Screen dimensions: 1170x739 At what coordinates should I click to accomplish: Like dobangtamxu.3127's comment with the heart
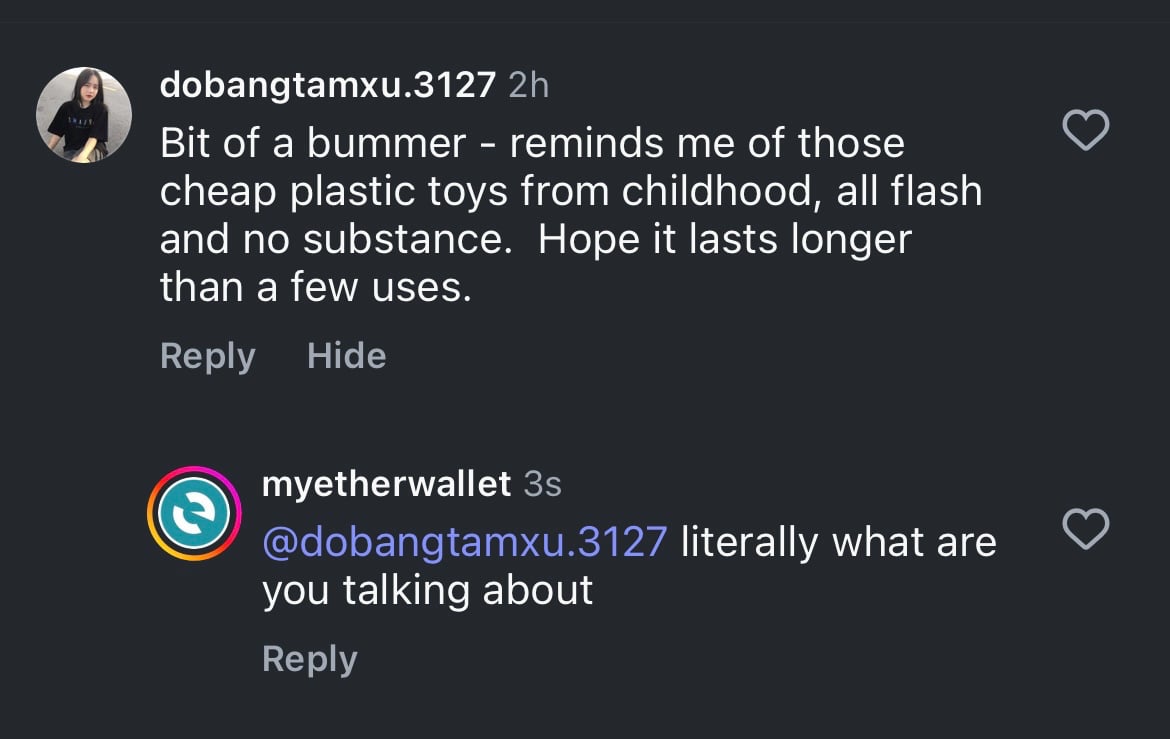[x=1086, y=129]
